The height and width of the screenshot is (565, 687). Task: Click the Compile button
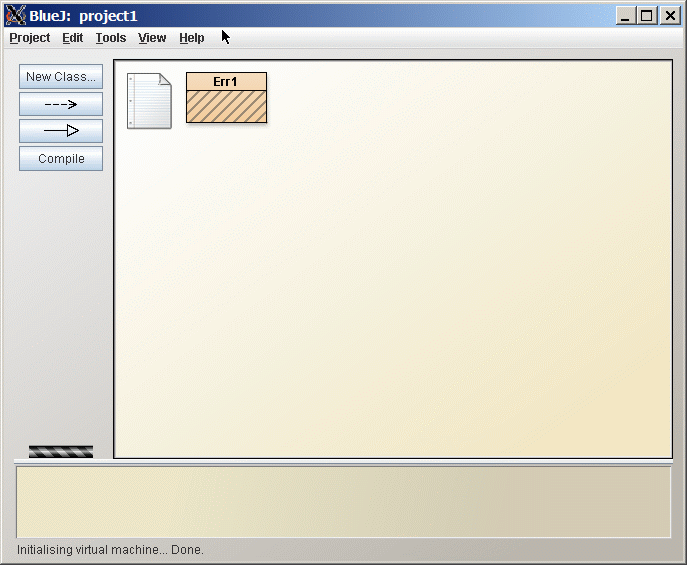click(61, 159)
